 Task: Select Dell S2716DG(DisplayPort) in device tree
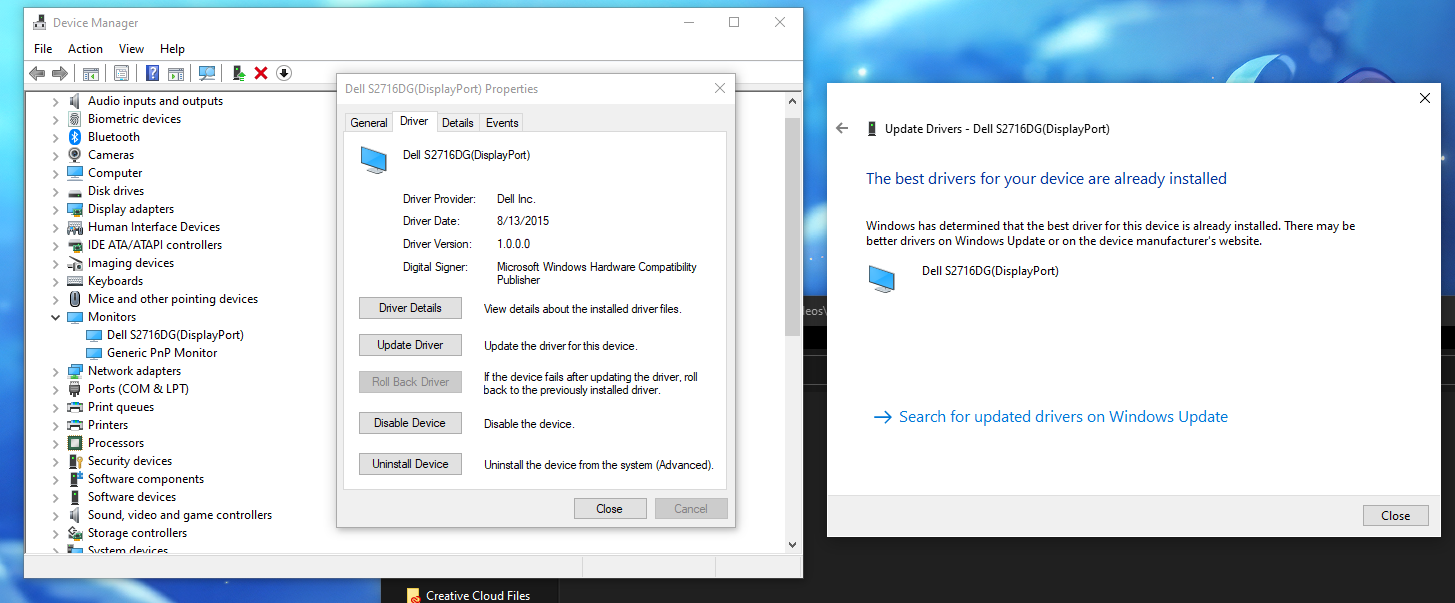[x=175, y=335]
